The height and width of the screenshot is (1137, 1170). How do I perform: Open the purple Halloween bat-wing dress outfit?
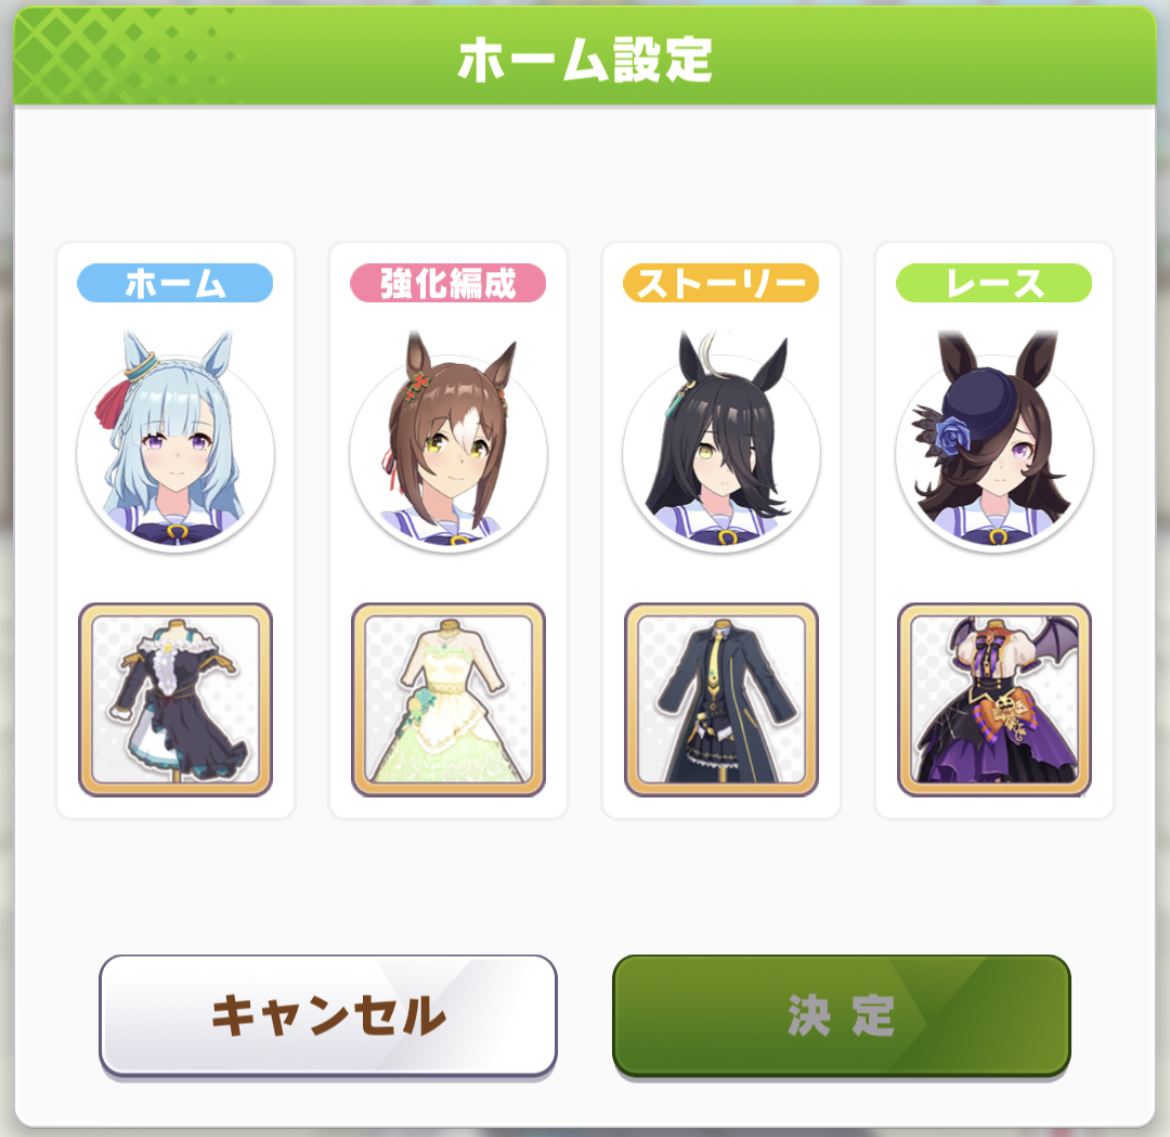click(x=994, y=700)
